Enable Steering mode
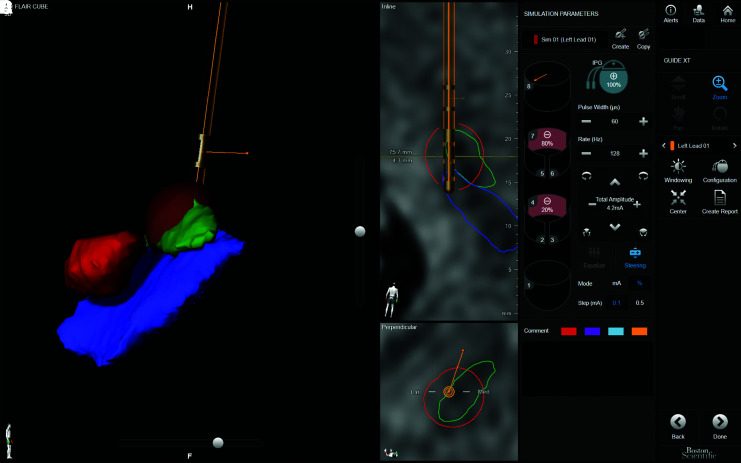Viewport: 741px width, 463px height. (x=635, y=256)
